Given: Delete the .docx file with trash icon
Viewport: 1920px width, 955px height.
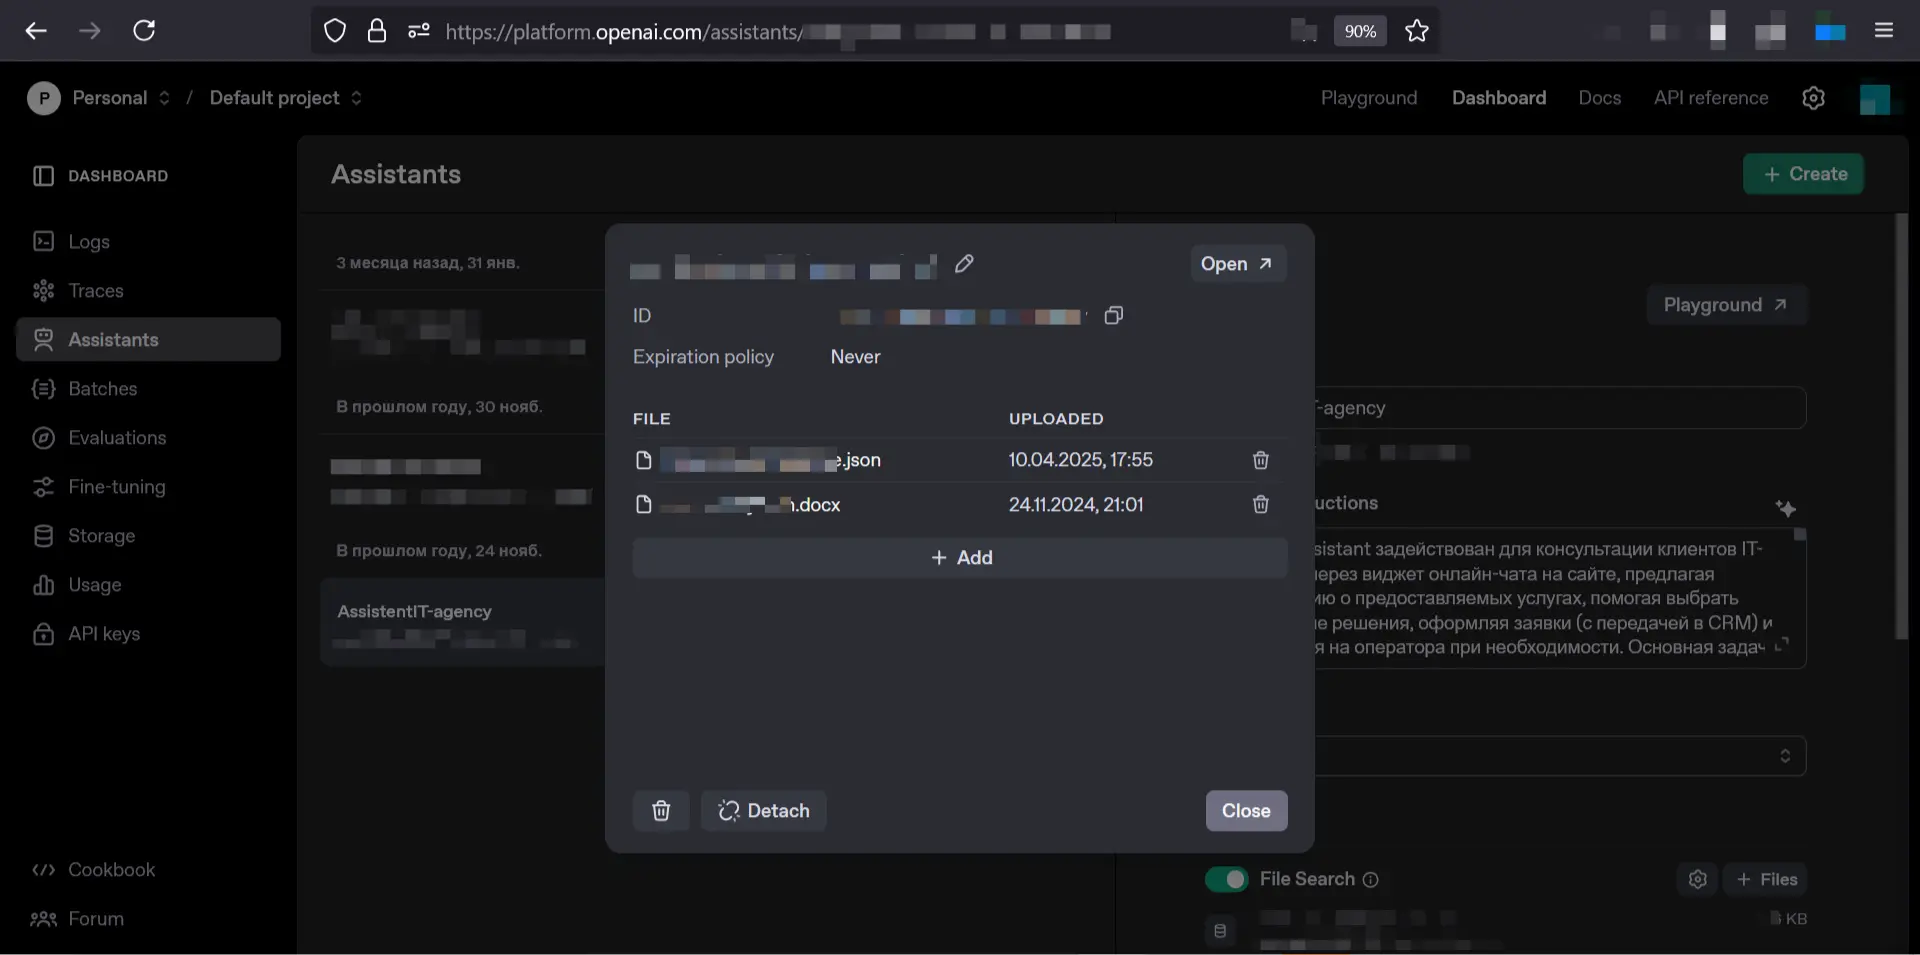Looking at the screenshot, I should click(1261, 505).
